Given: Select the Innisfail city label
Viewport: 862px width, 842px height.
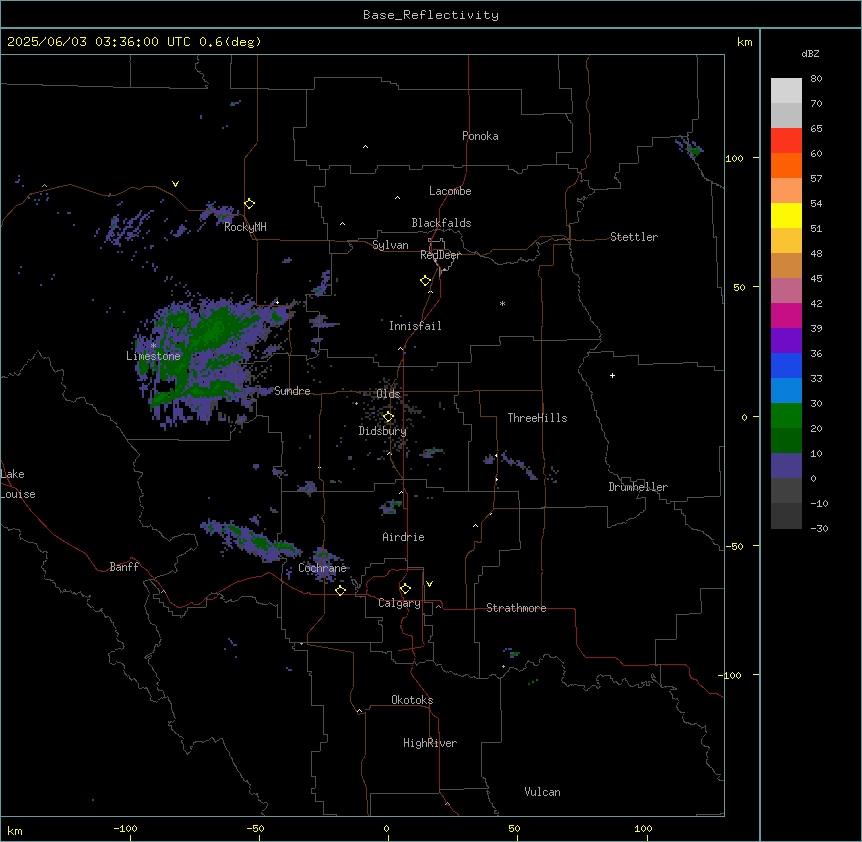Looking at the screenshot, I should 415,326.
